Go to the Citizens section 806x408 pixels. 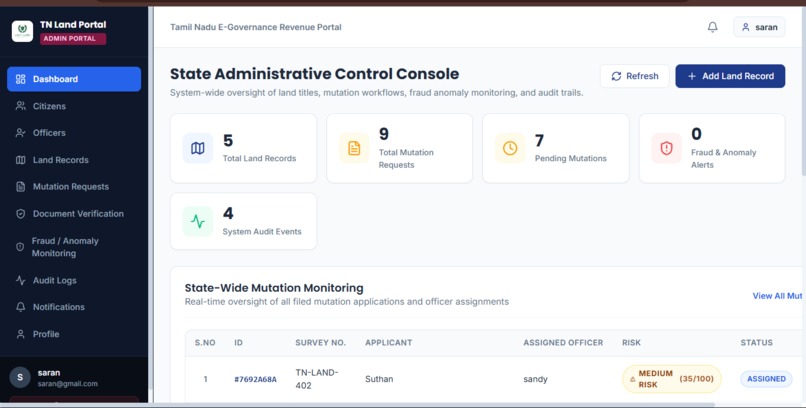click(74, 106)
